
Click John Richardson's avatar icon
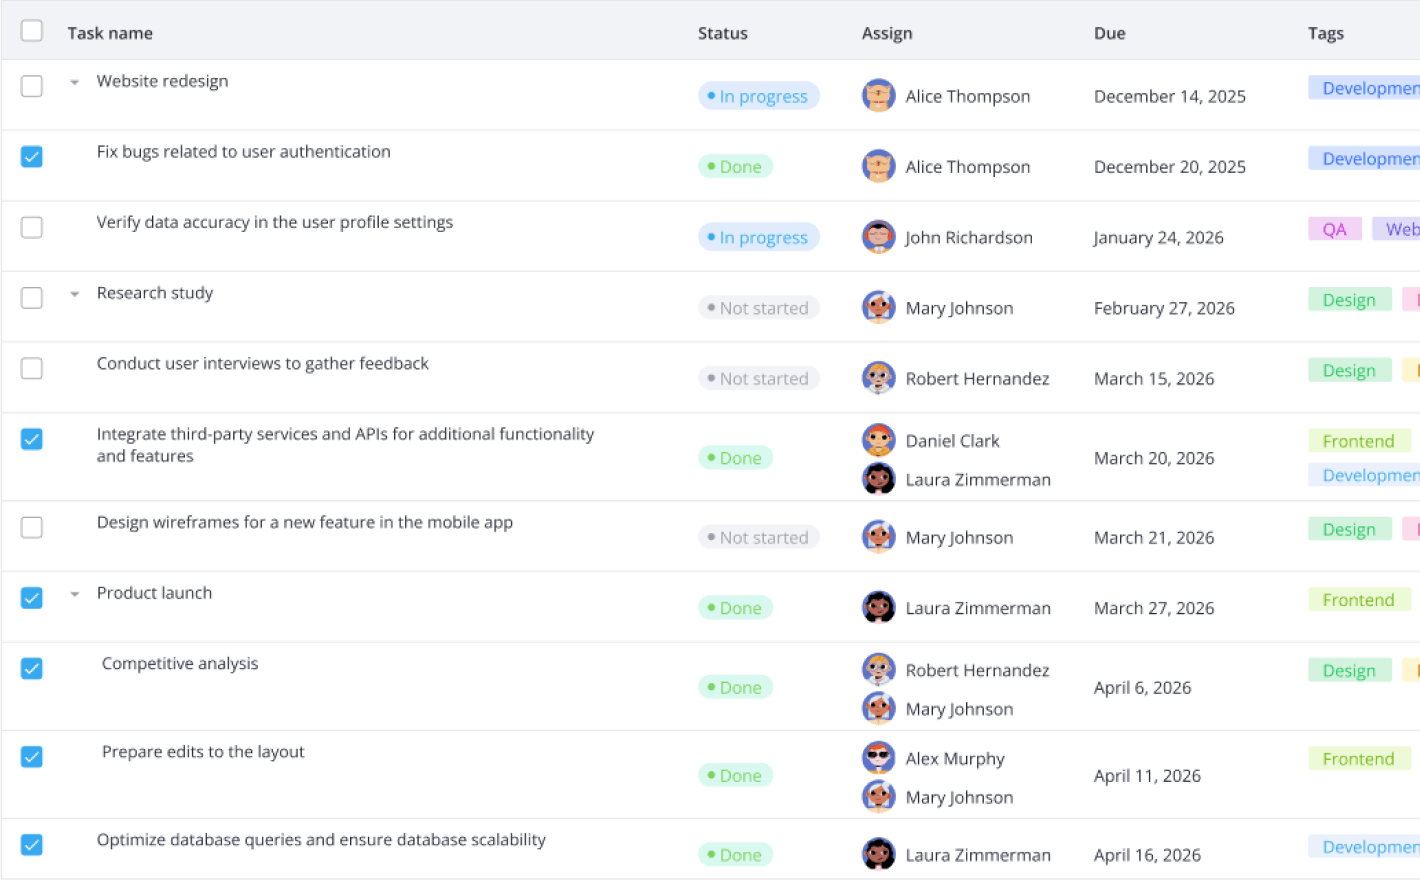click(878, 237)
